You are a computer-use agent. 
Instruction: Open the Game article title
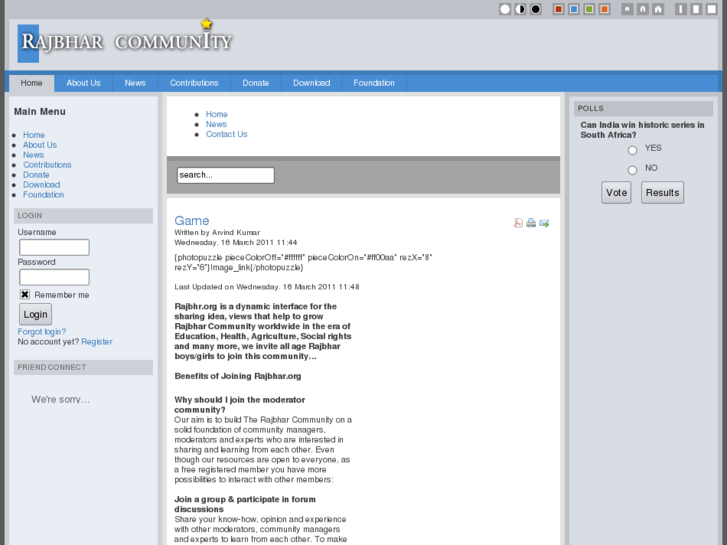(x=192, y=221)
